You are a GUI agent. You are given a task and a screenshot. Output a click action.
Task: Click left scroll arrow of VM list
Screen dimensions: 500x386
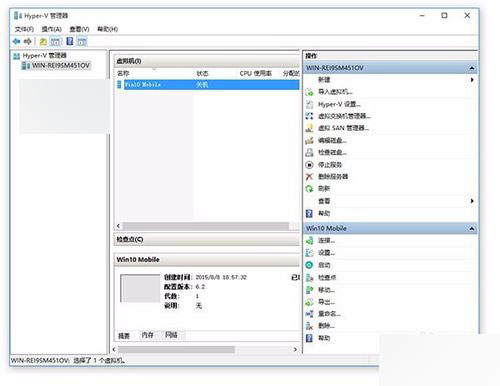coord(118,226)
